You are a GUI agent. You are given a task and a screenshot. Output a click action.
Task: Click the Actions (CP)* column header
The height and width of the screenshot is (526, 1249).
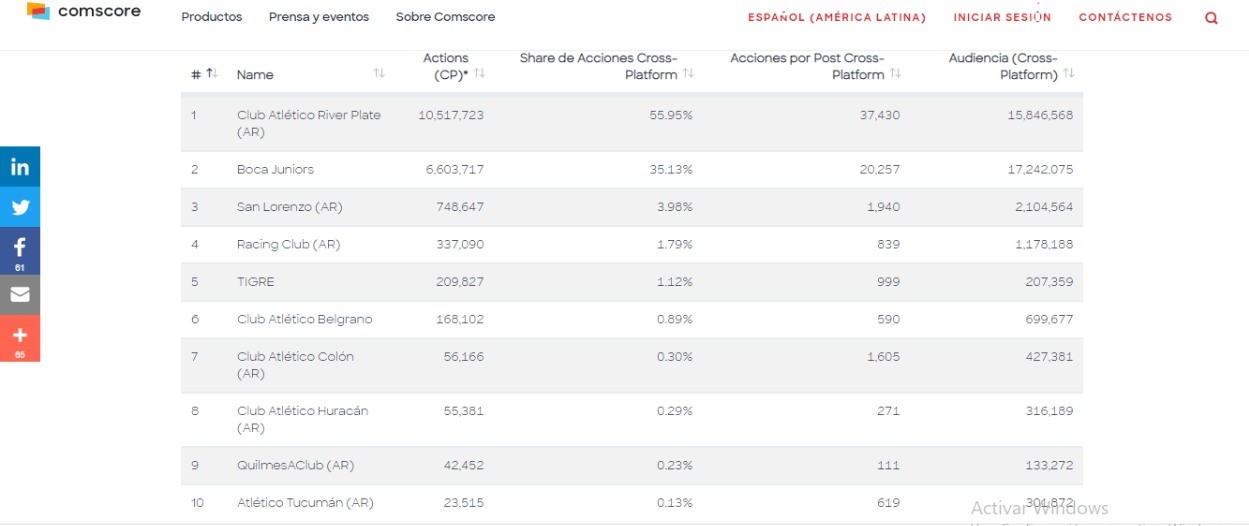click(x=446, y=66)
